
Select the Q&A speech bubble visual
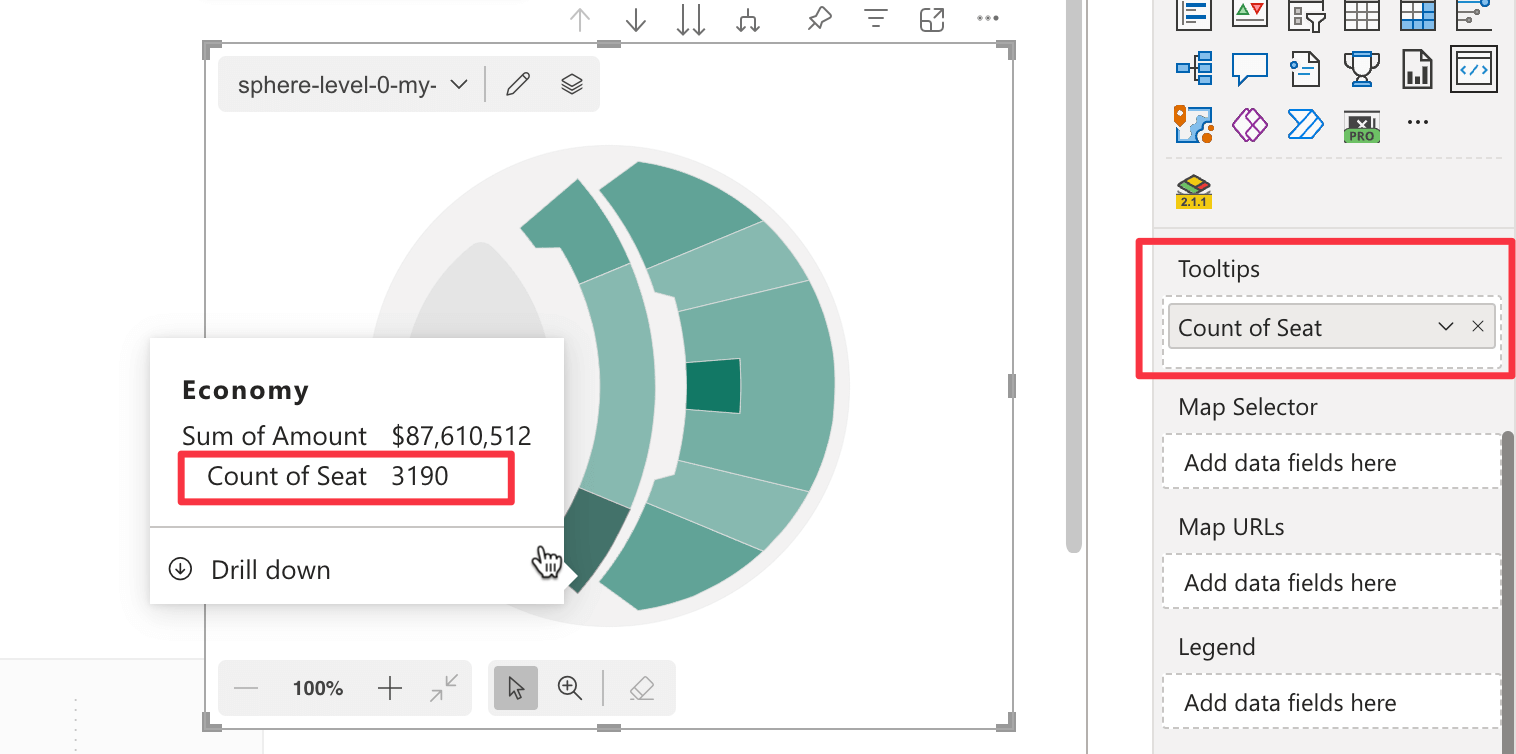[x=1250, y=69]
